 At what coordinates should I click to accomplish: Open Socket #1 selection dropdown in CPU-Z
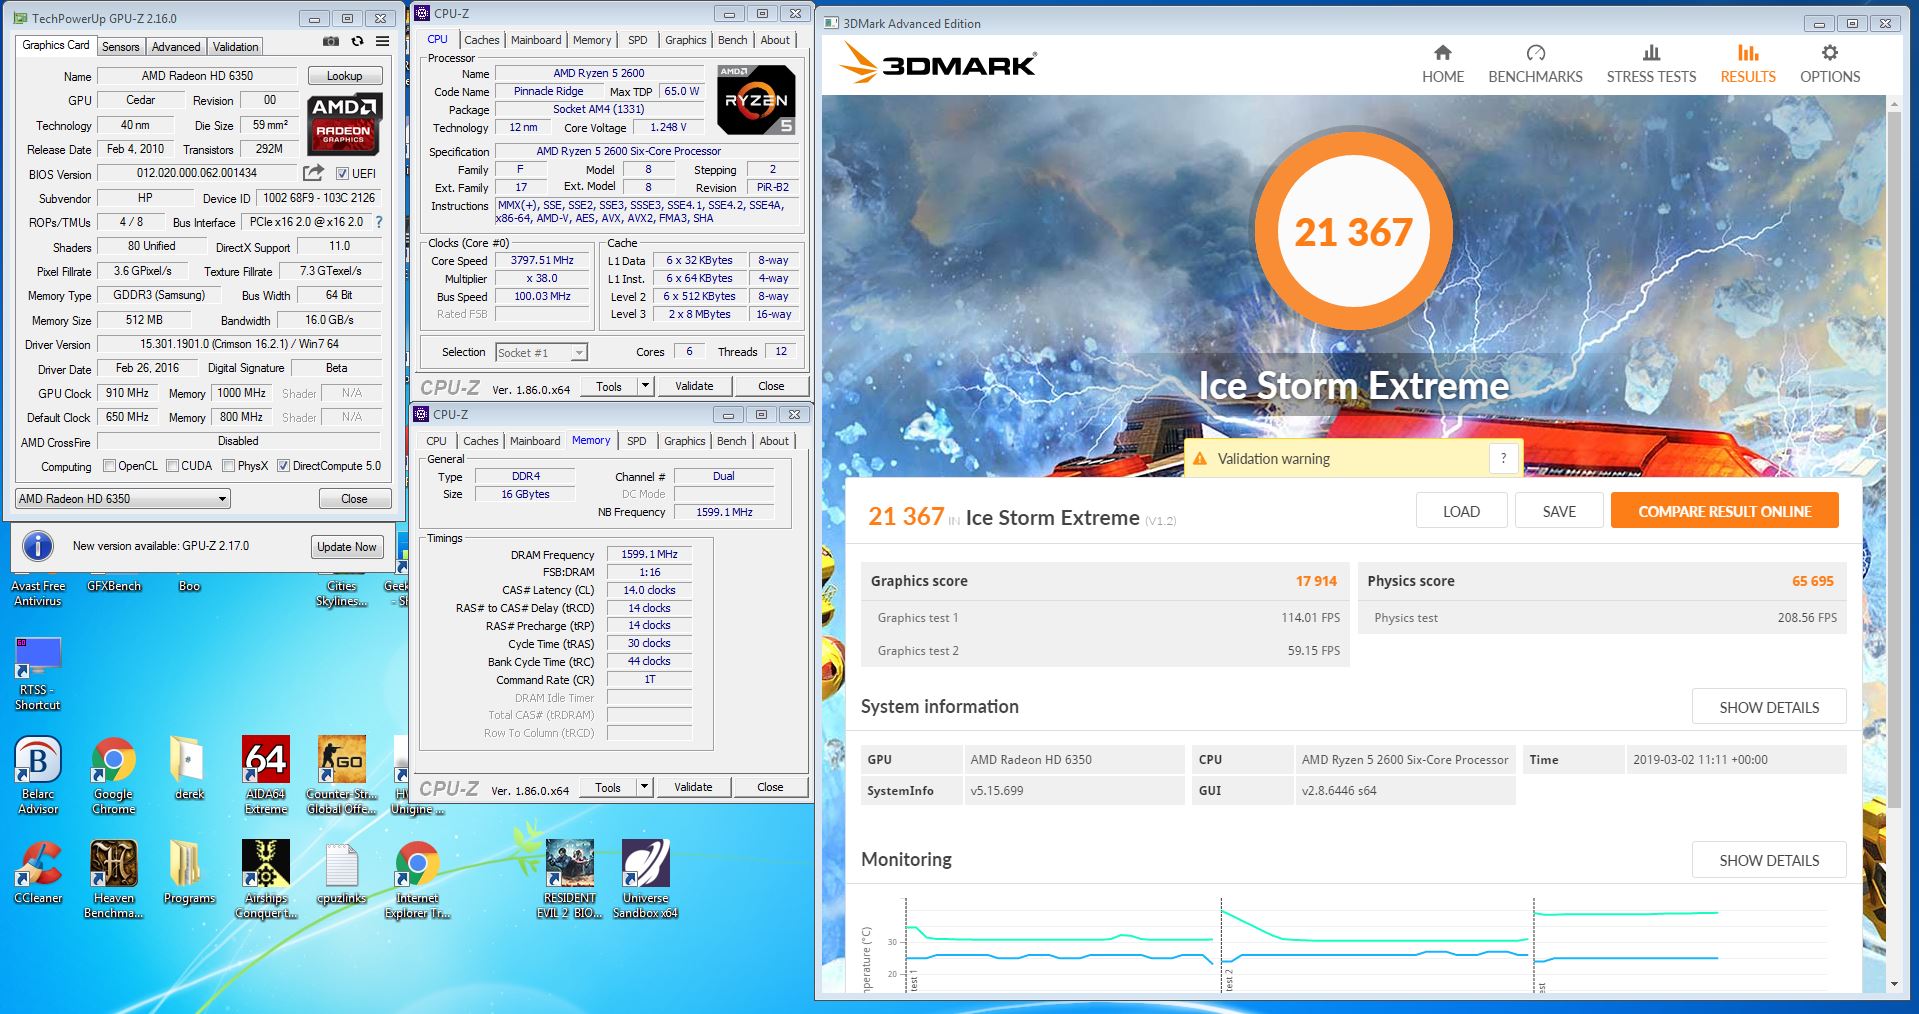click(x=541, y=352)
